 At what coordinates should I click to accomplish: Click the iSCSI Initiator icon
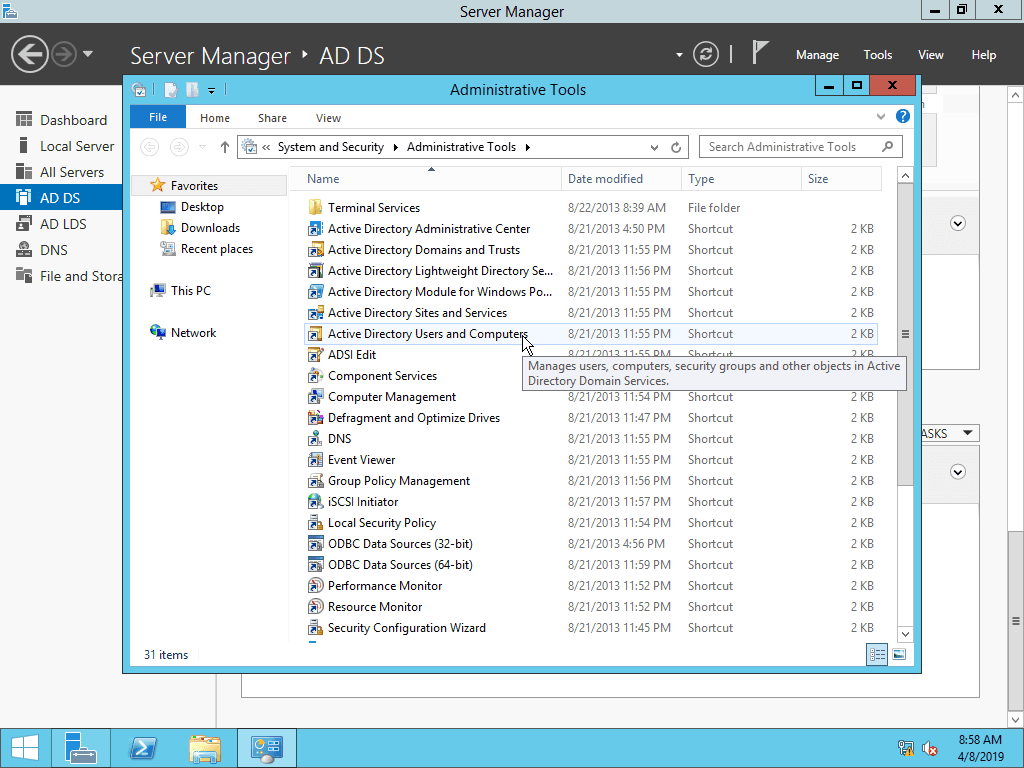(x=315, y=502)
